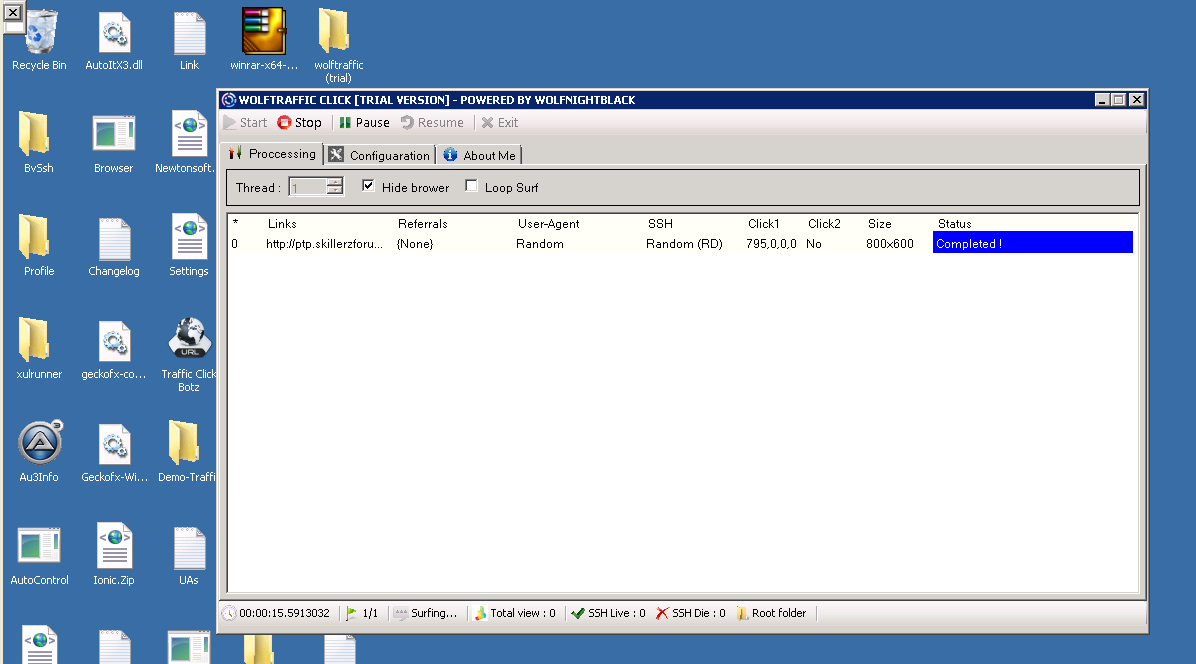
Task: Click the Click1 column header
Action: coord(764,224)
